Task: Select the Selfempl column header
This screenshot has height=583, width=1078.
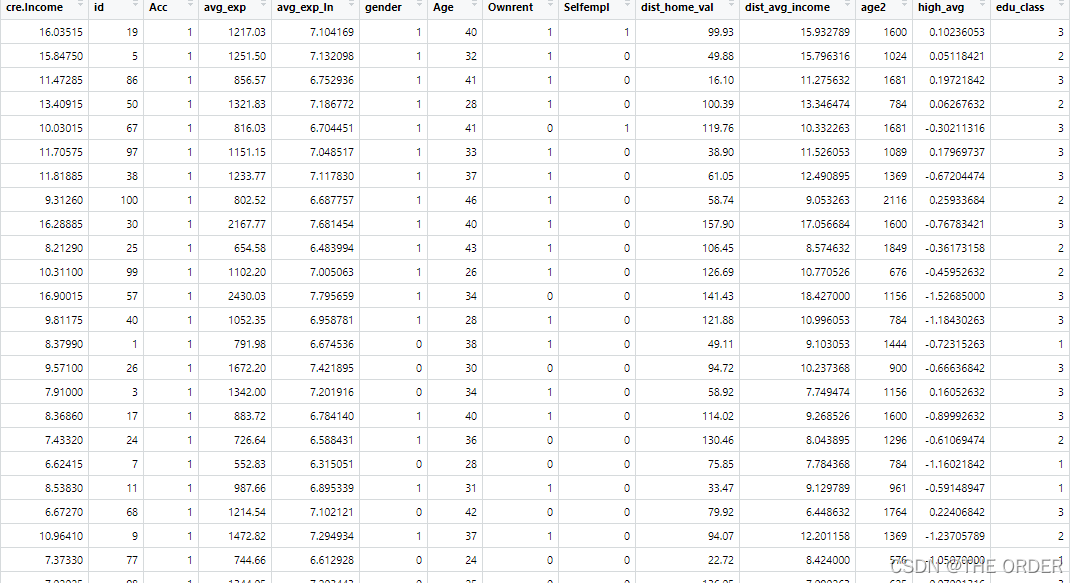Action: [x=586, y=8]
